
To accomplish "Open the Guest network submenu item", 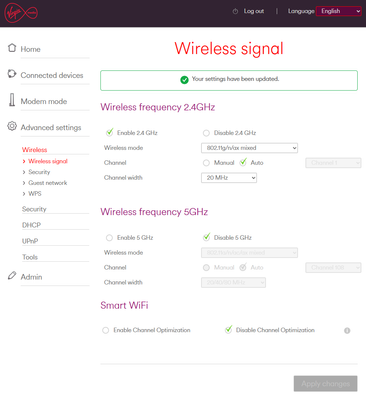I will tap(48, 183).
